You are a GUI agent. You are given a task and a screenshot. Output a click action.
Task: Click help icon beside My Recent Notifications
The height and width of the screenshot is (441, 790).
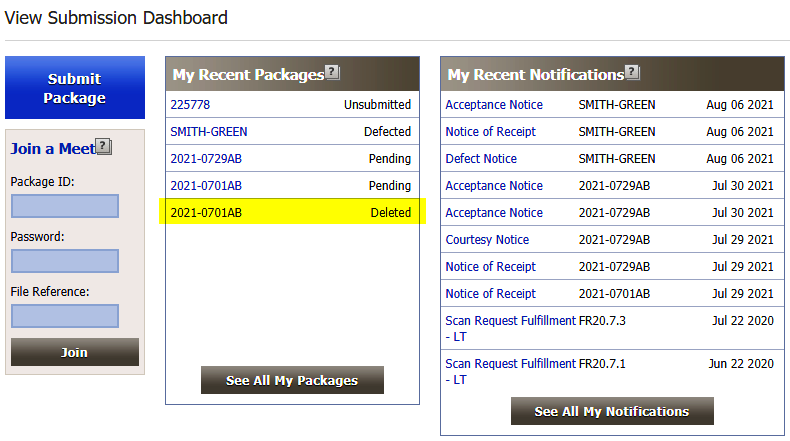click(632, 73)
